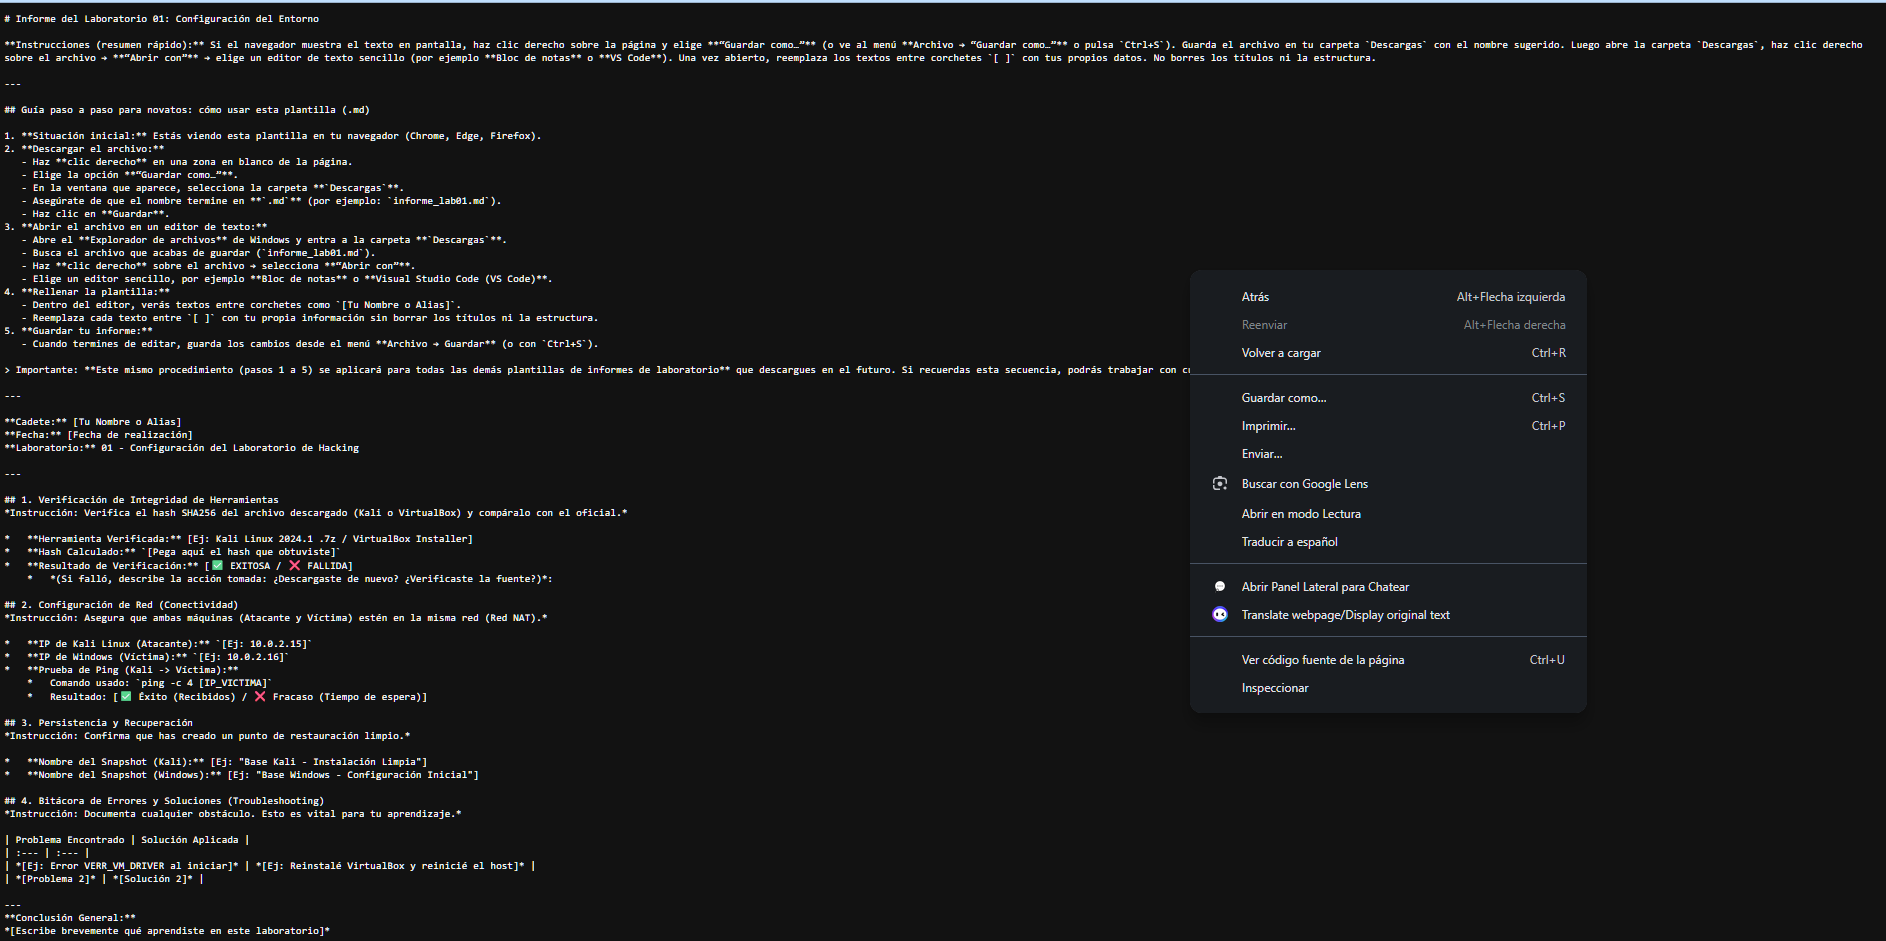
Task: Click the [Tu Nombre o Alias] placeholder after Cadete
Action: point(127,422)
